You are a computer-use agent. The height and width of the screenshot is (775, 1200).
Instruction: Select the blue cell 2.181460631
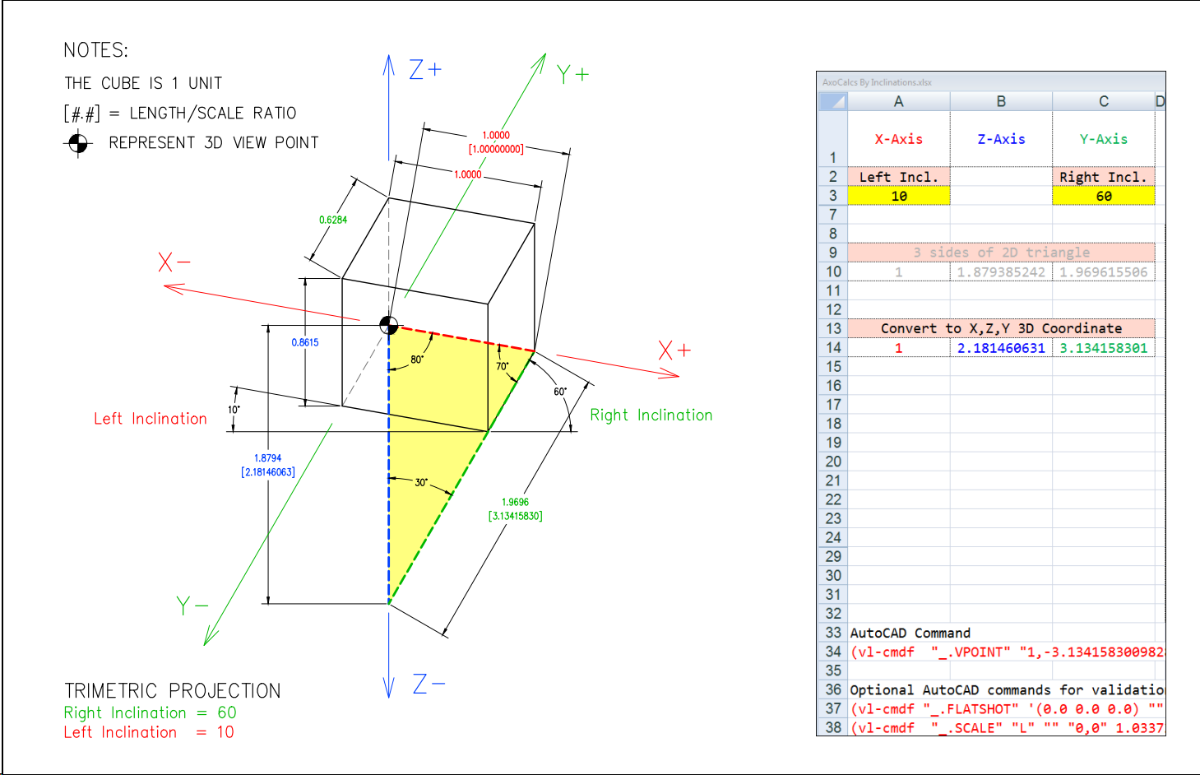click(1001, 348)
